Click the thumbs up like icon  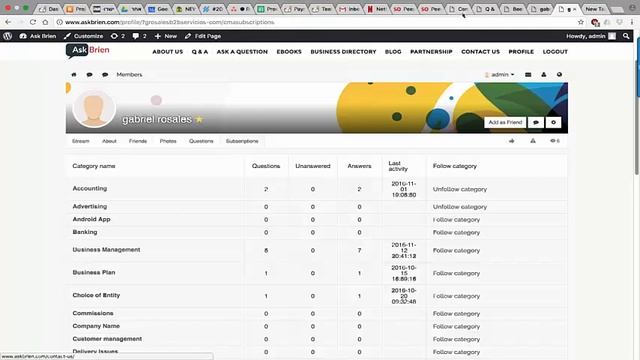[512, 141]
